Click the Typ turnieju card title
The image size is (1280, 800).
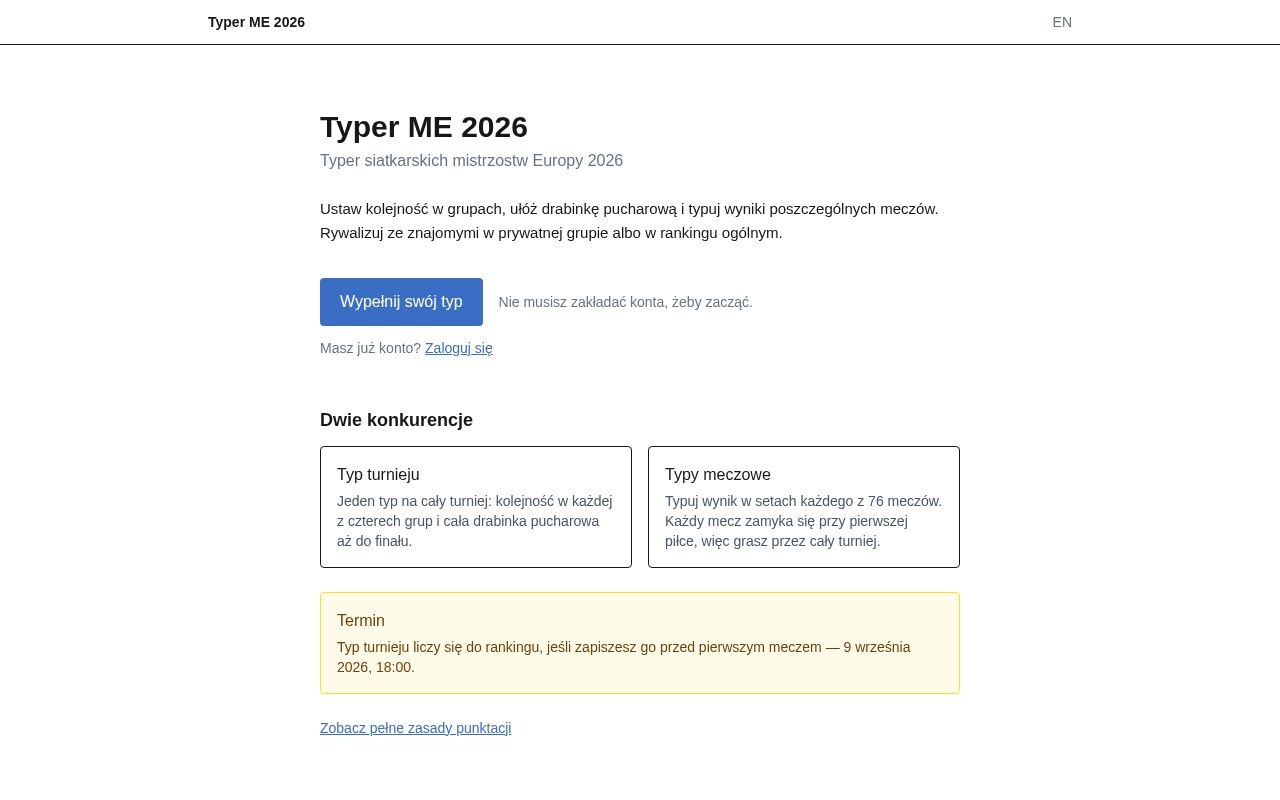[378, 475]
